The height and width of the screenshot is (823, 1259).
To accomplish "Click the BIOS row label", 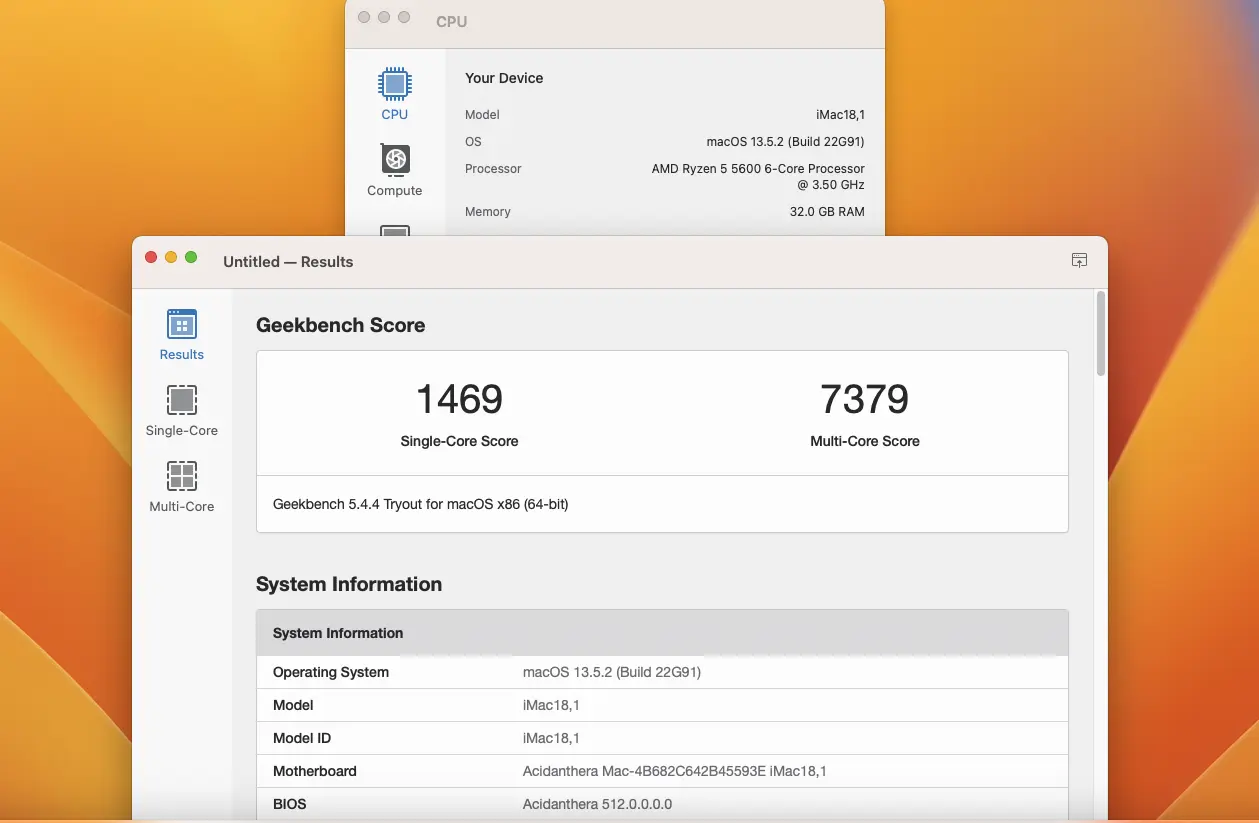I will [290, 804].
